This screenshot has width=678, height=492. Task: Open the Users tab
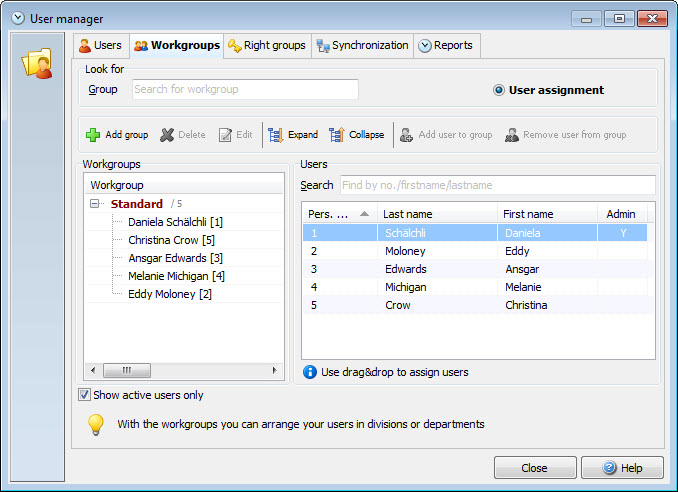point(101,45)
